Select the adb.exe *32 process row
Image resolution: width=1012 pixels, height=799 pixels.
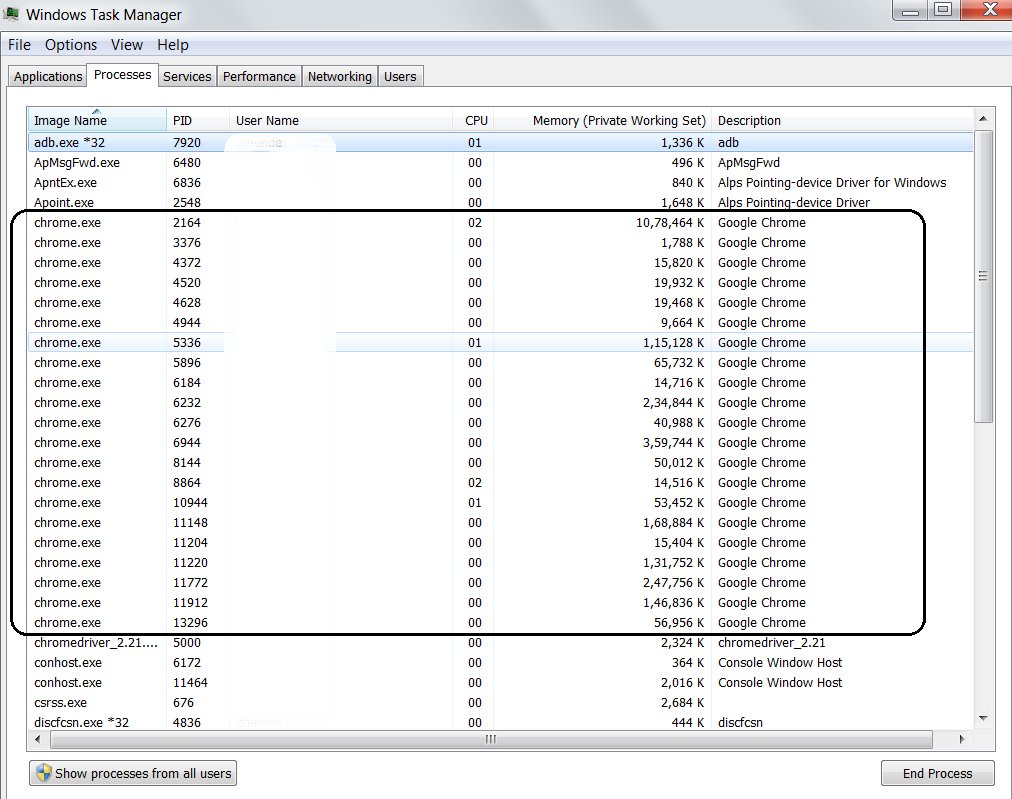[x=500, y=143]
